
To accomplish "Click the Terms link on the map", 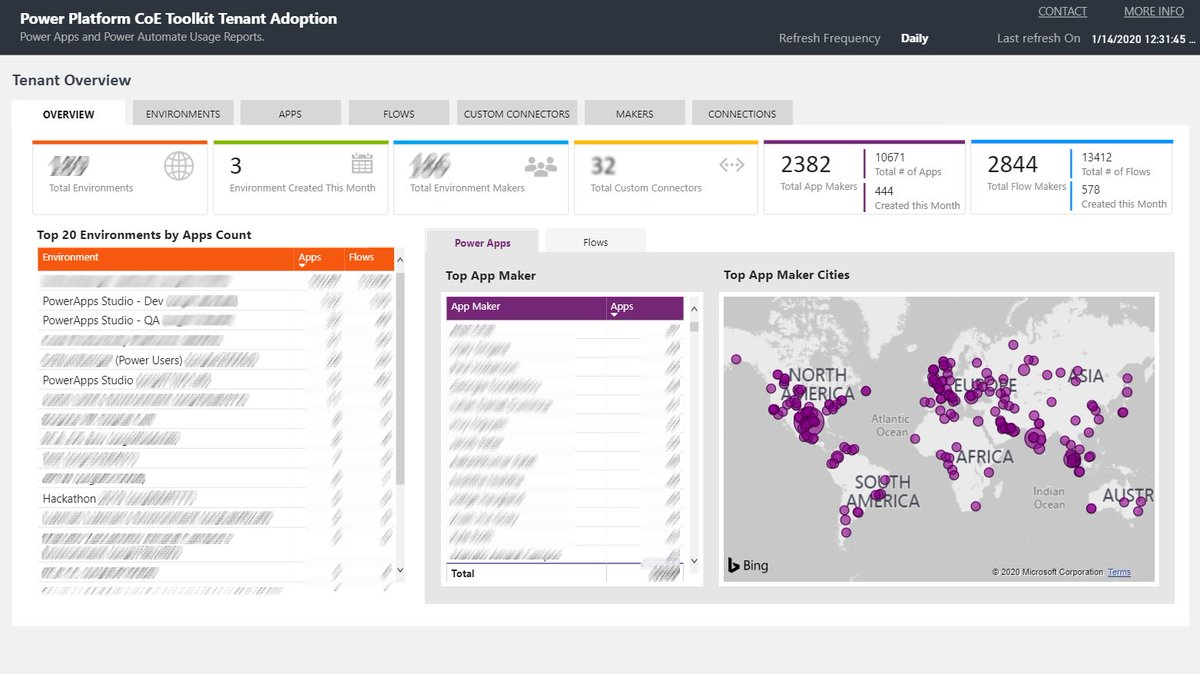I will pos(1119,572).
